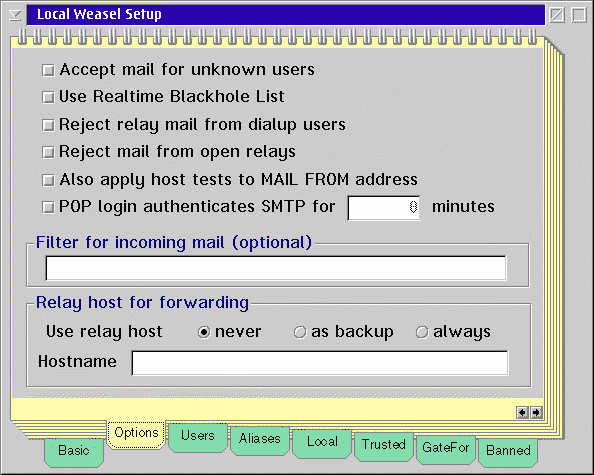Click the minimize window icon
The width and height of the screenshot is (594, 475).
[x=557, y=15]
